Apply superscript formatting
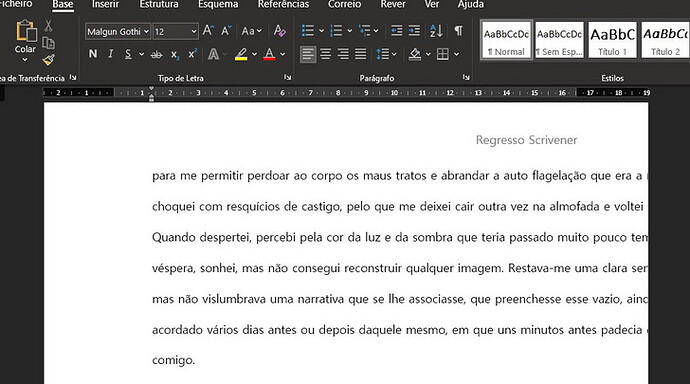690x384 pixels. 192,54
